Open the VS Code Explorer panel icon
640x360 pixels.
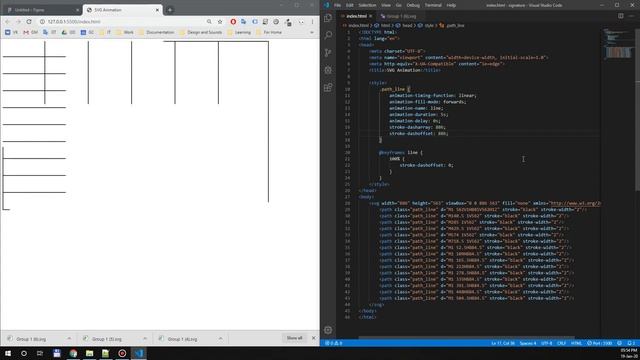[x=328, y=18]
